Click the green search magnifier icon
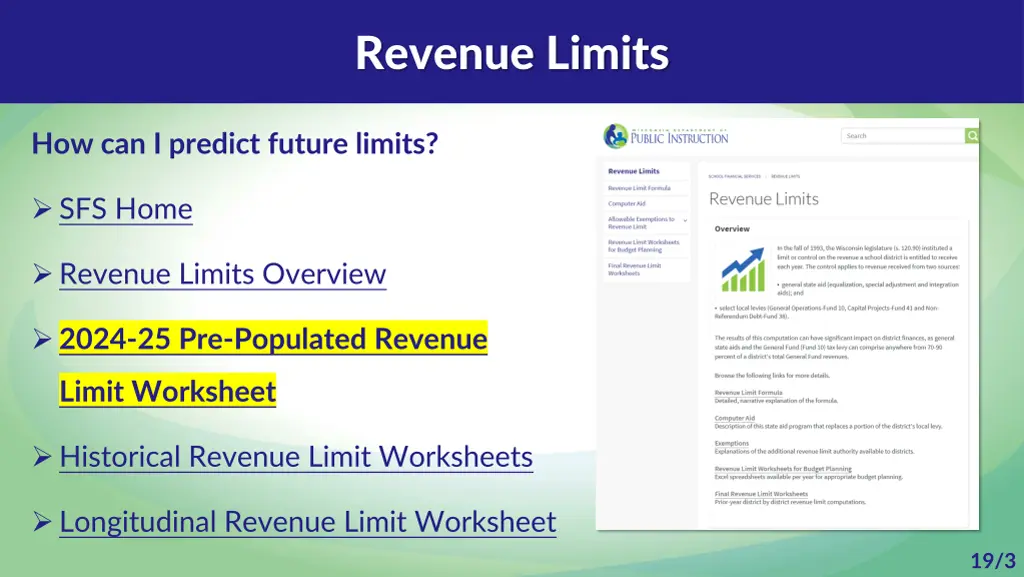Image resolution: width=1024 pixels, height=577 pixels. (x=972, y=136)
